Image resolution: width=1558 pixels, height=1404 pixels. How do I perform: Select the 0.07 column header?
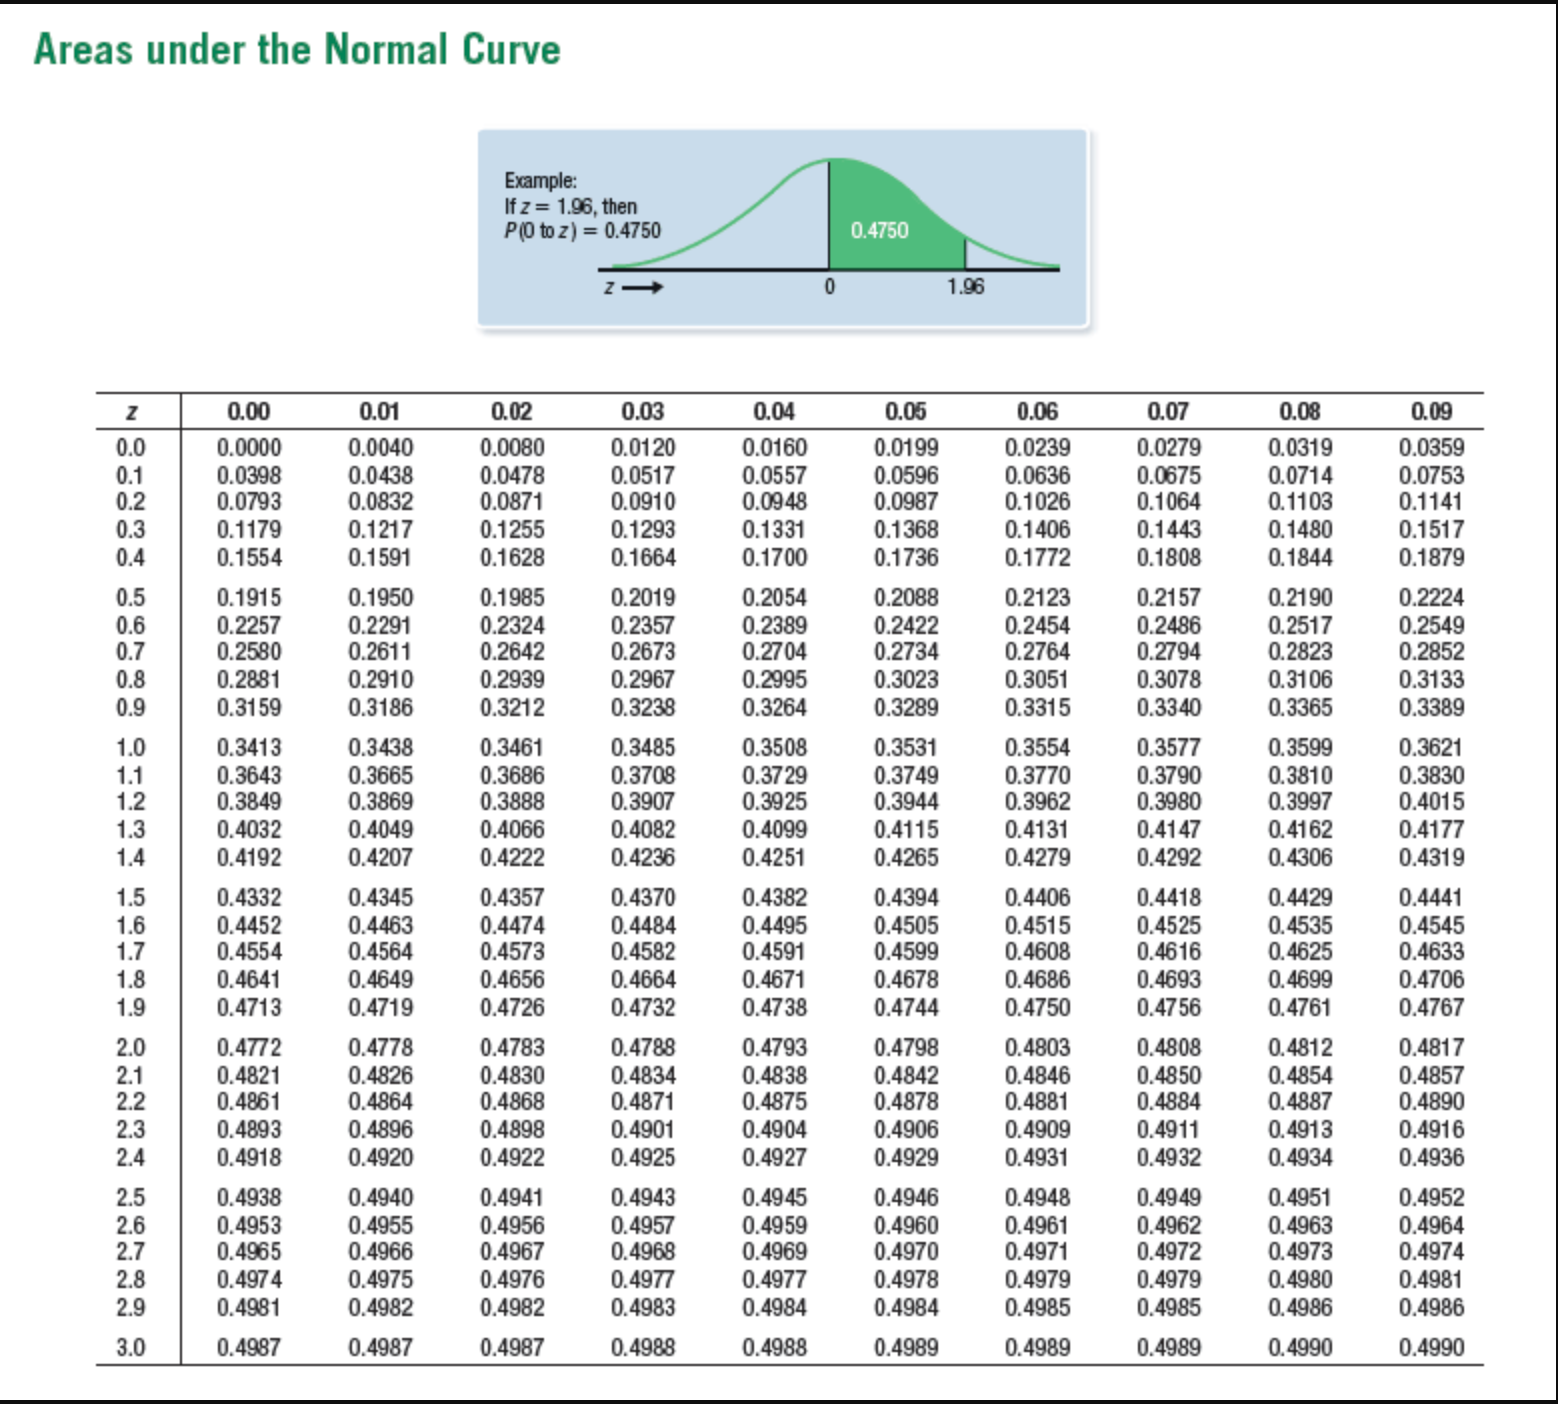click(x=1169, y=411)
